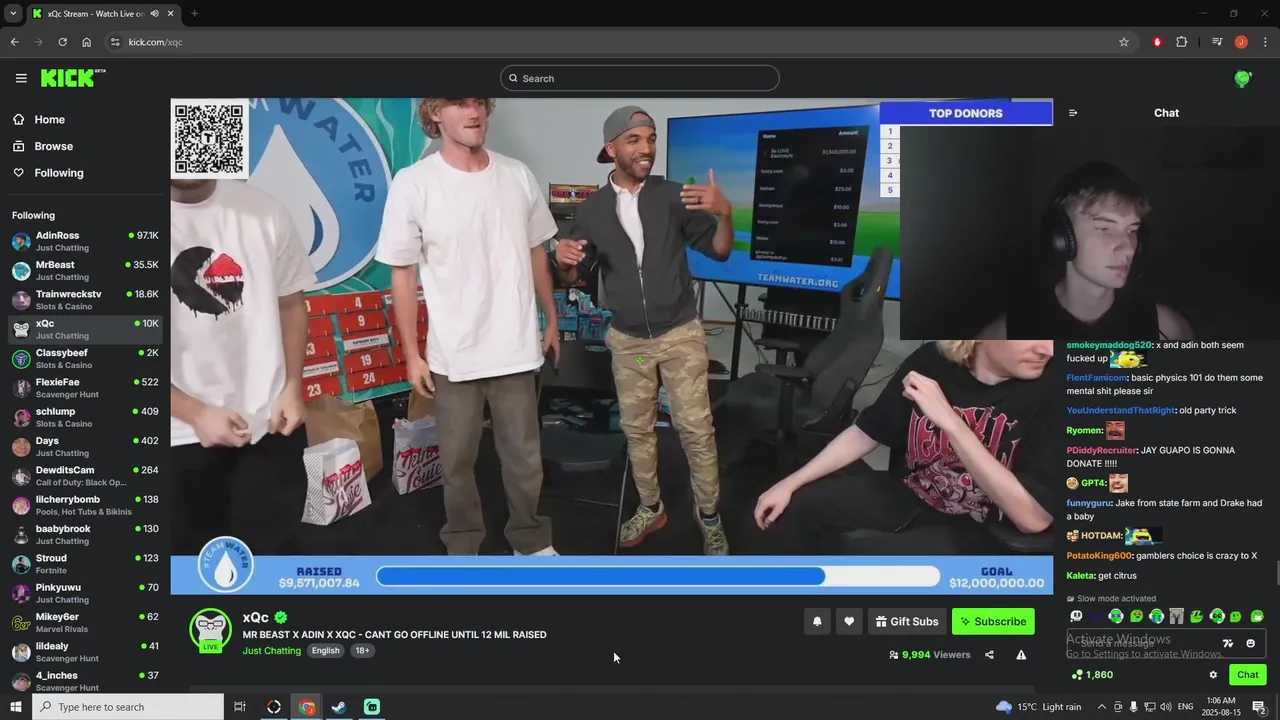Open channel points 1,860 balance
This screenshot has width=1280, height=720.
pos(1092,675)
